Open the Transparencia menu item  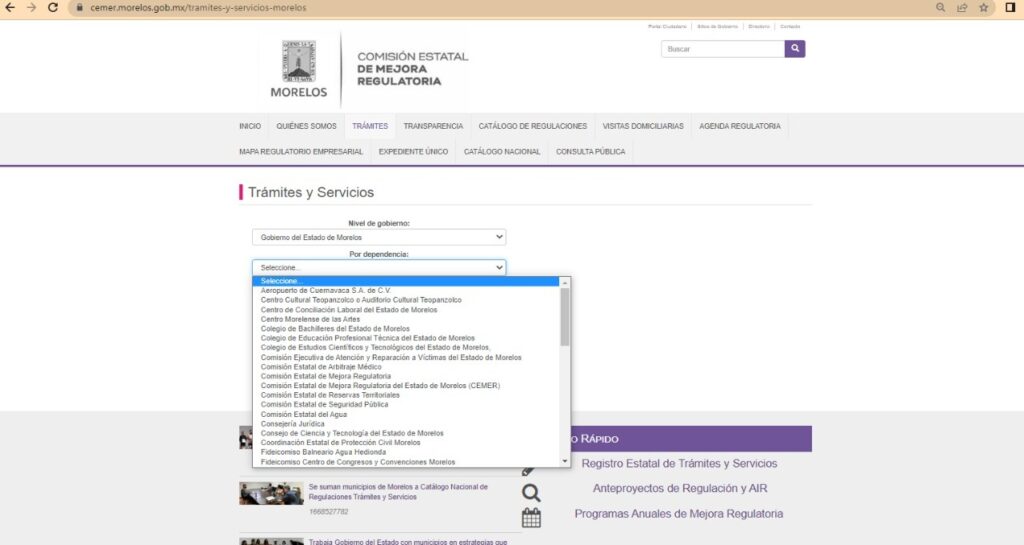pos(433,126)
